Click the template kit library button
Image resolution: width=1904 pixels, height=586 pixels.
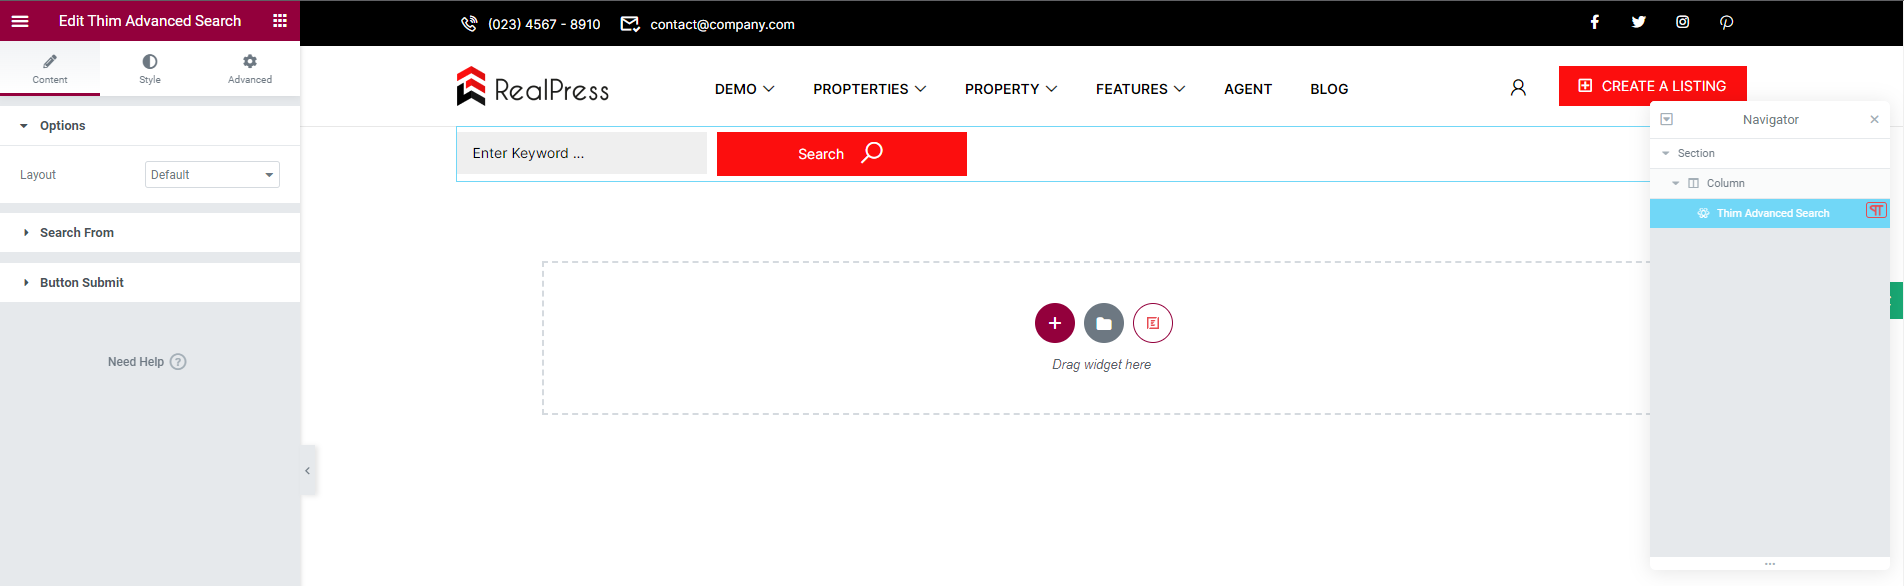(x=1153, y=323)
